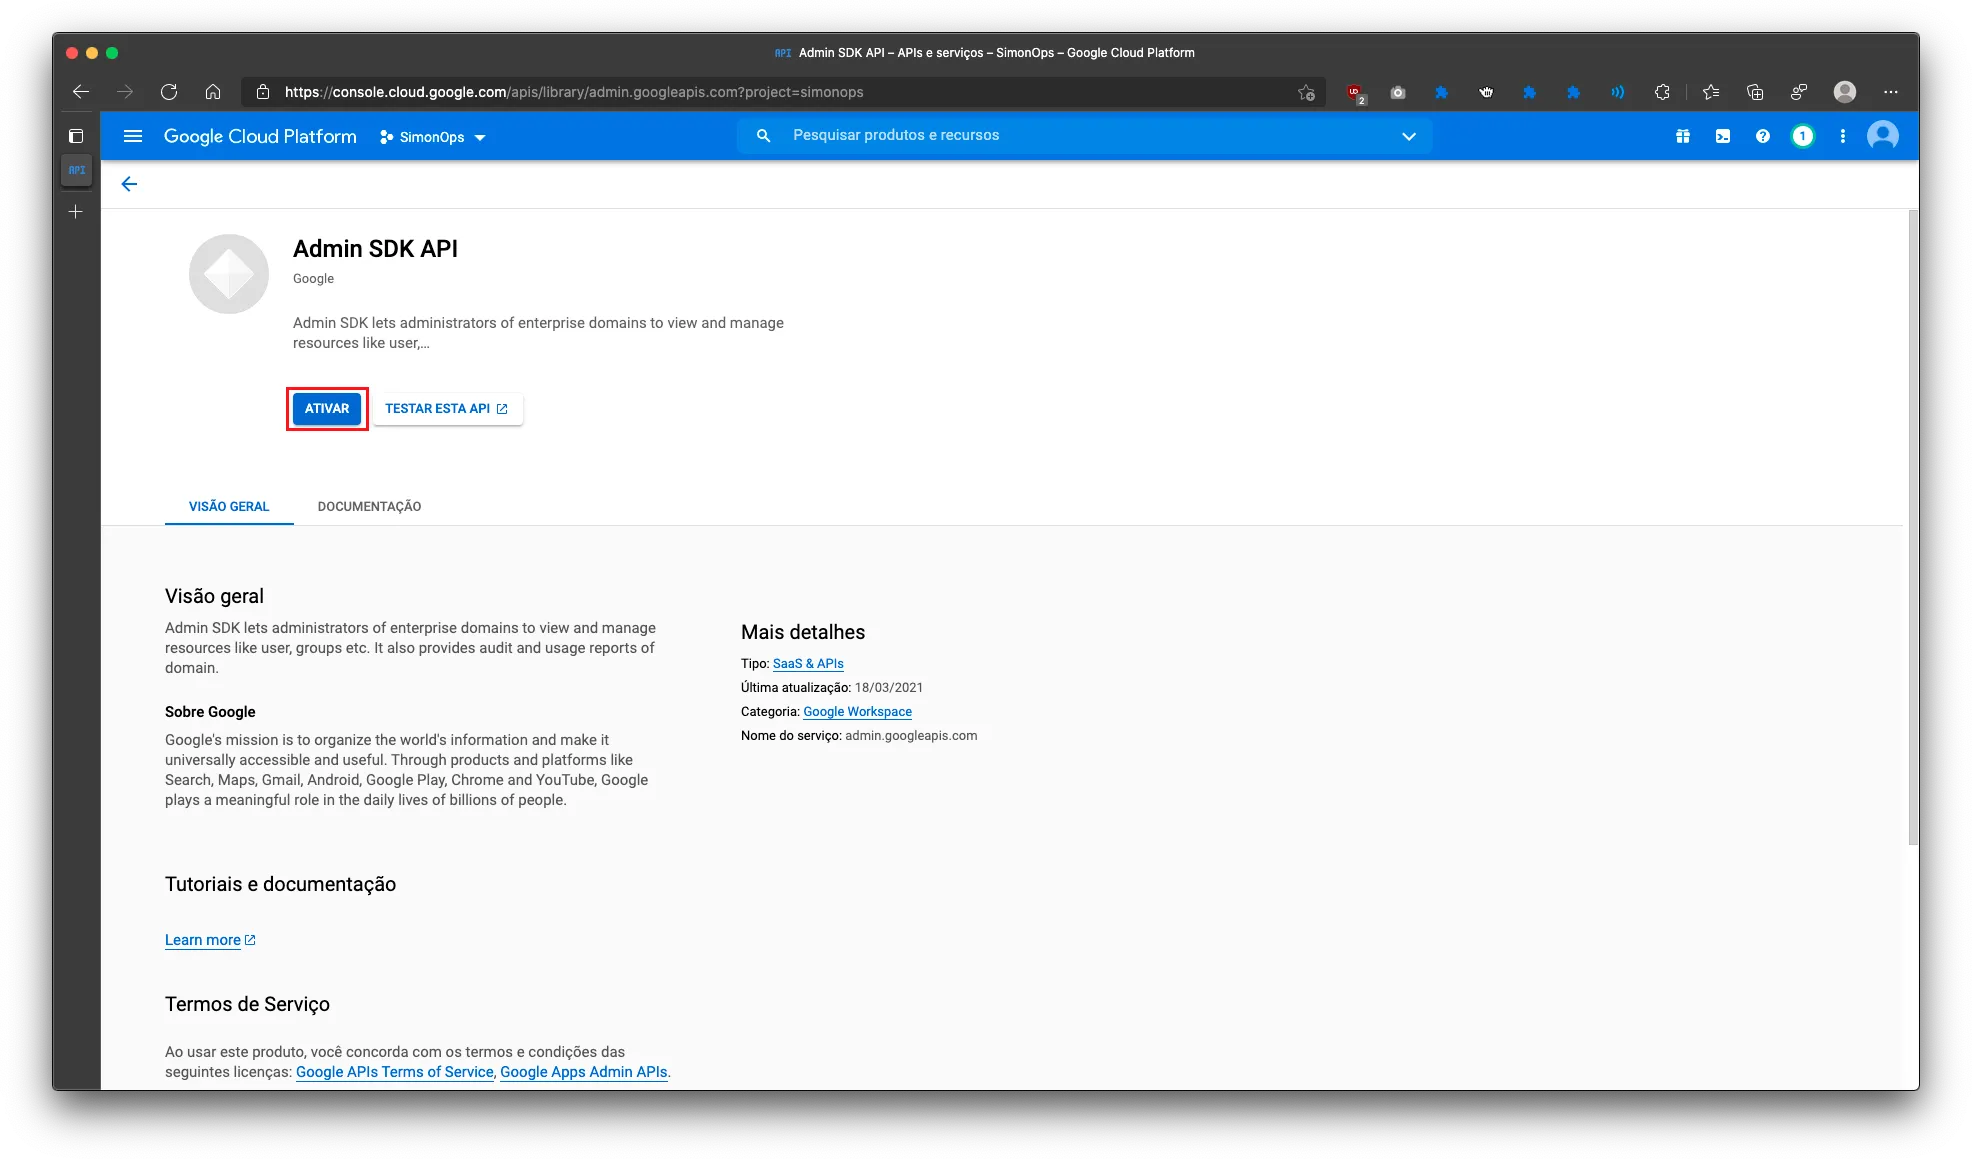
Task: Open Google account avatar in blue header
Action: [1883, 136]
